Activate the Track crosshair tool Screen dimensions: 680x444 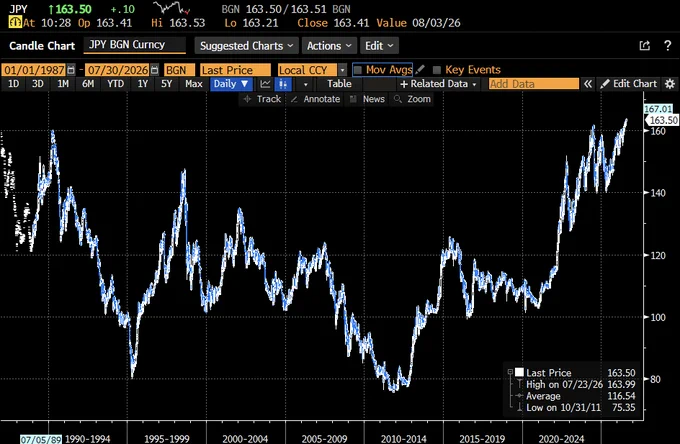(x=262, y=99)
